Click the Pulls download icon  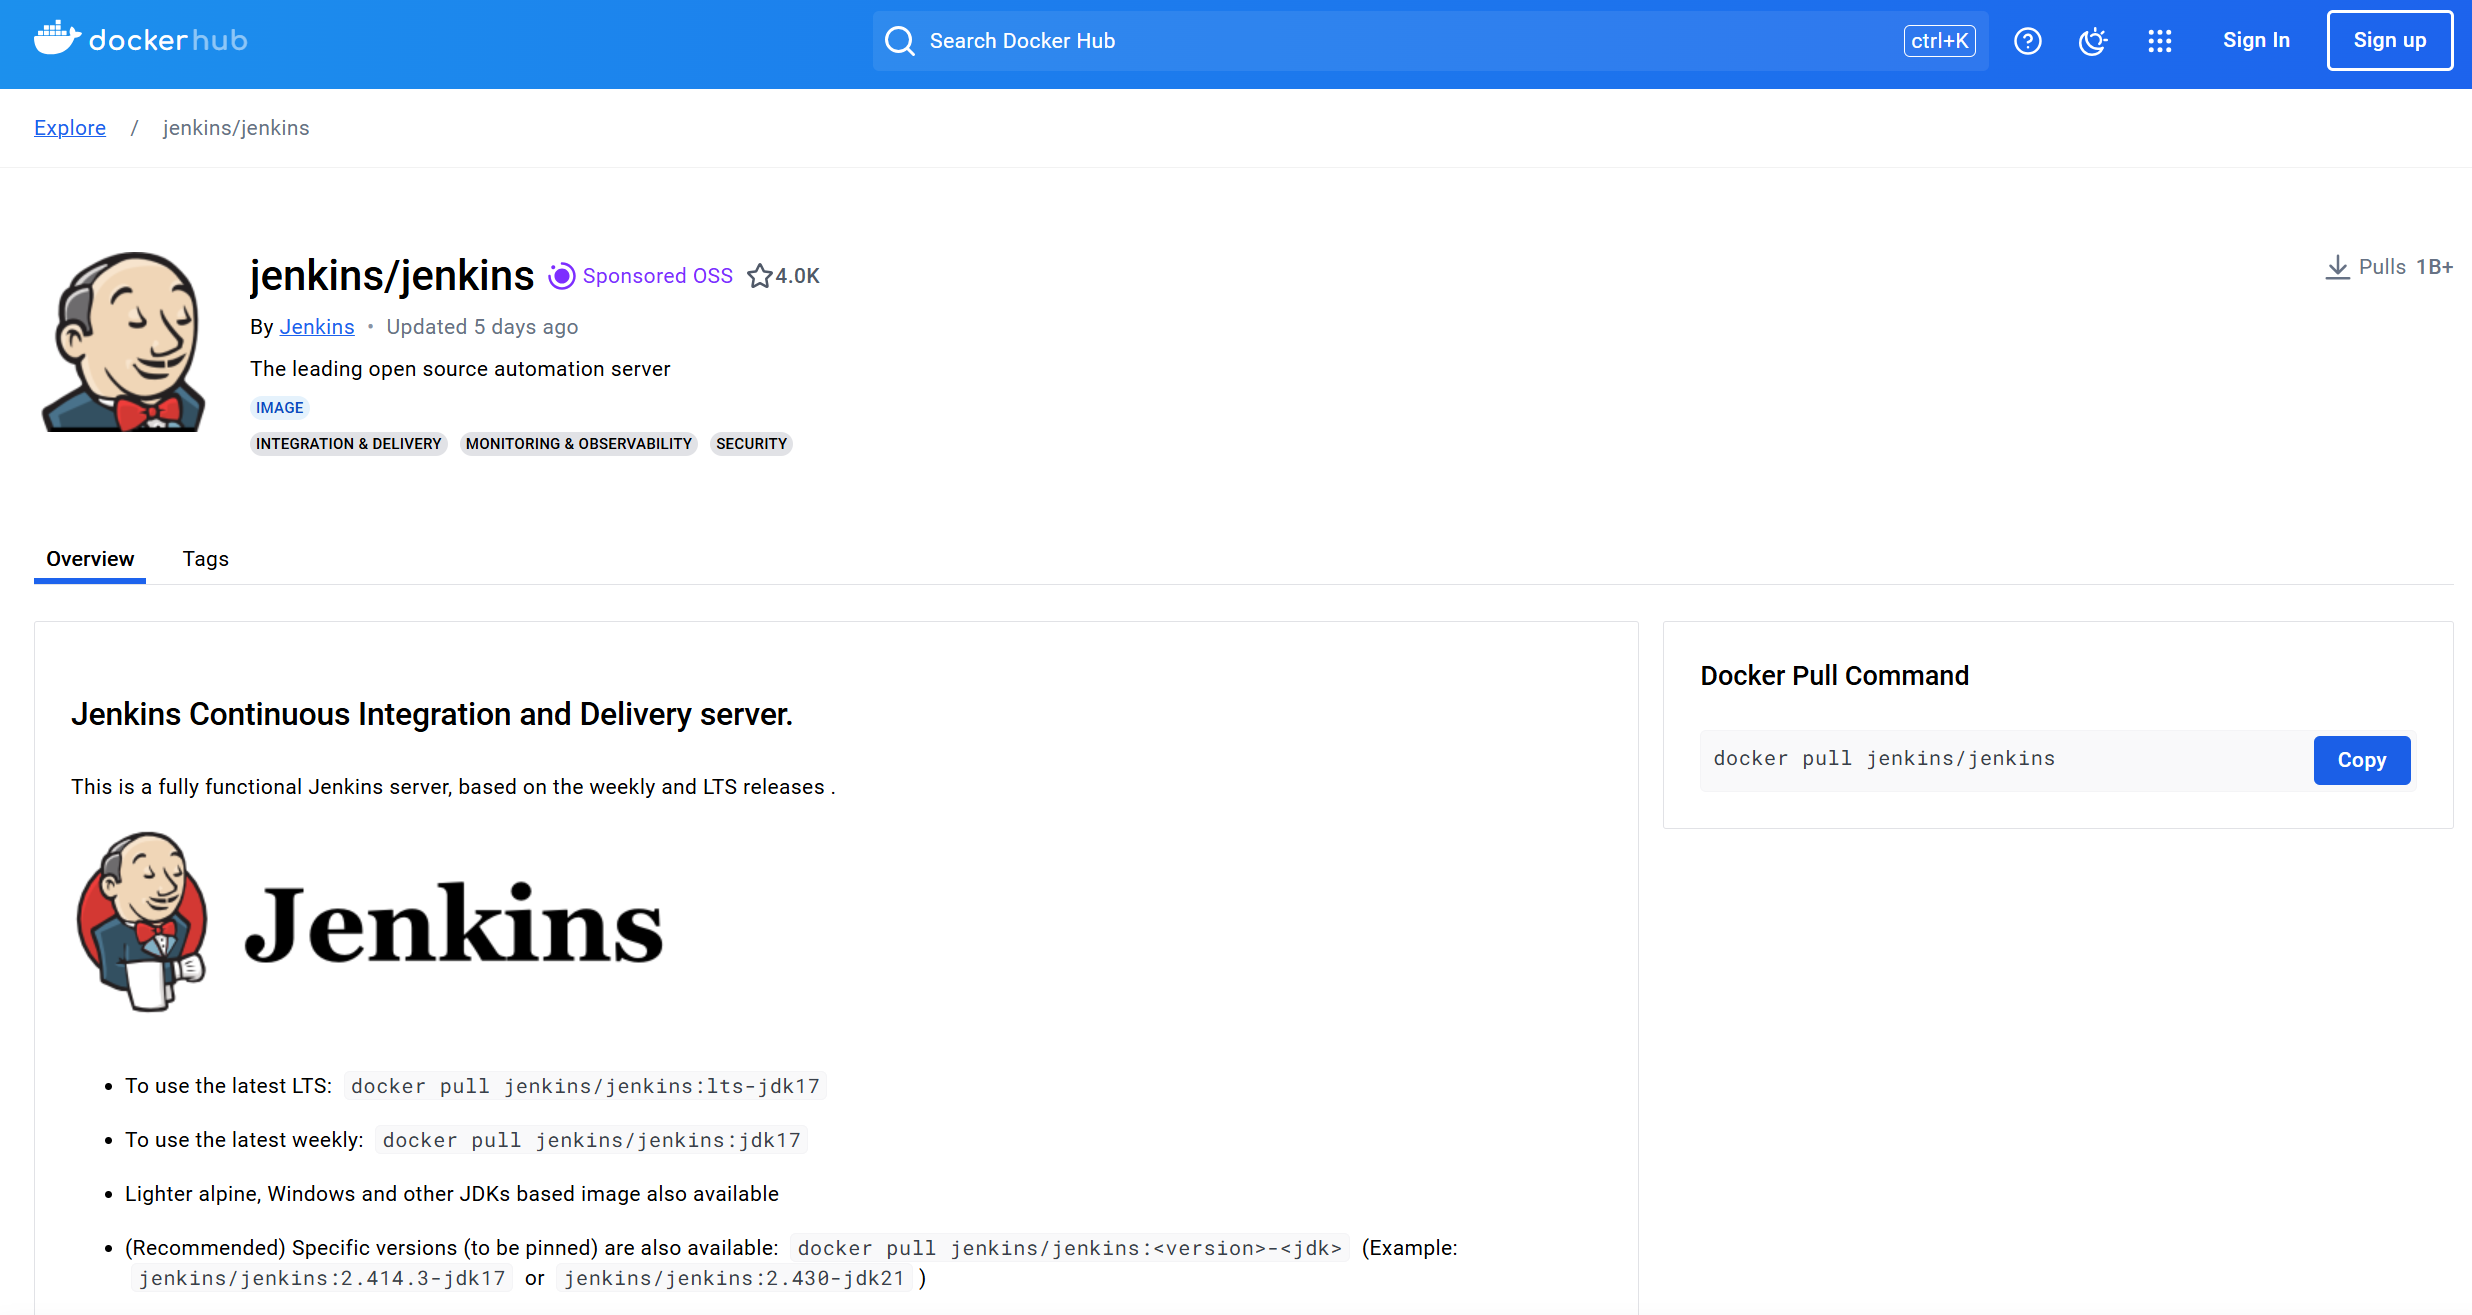2337,268
